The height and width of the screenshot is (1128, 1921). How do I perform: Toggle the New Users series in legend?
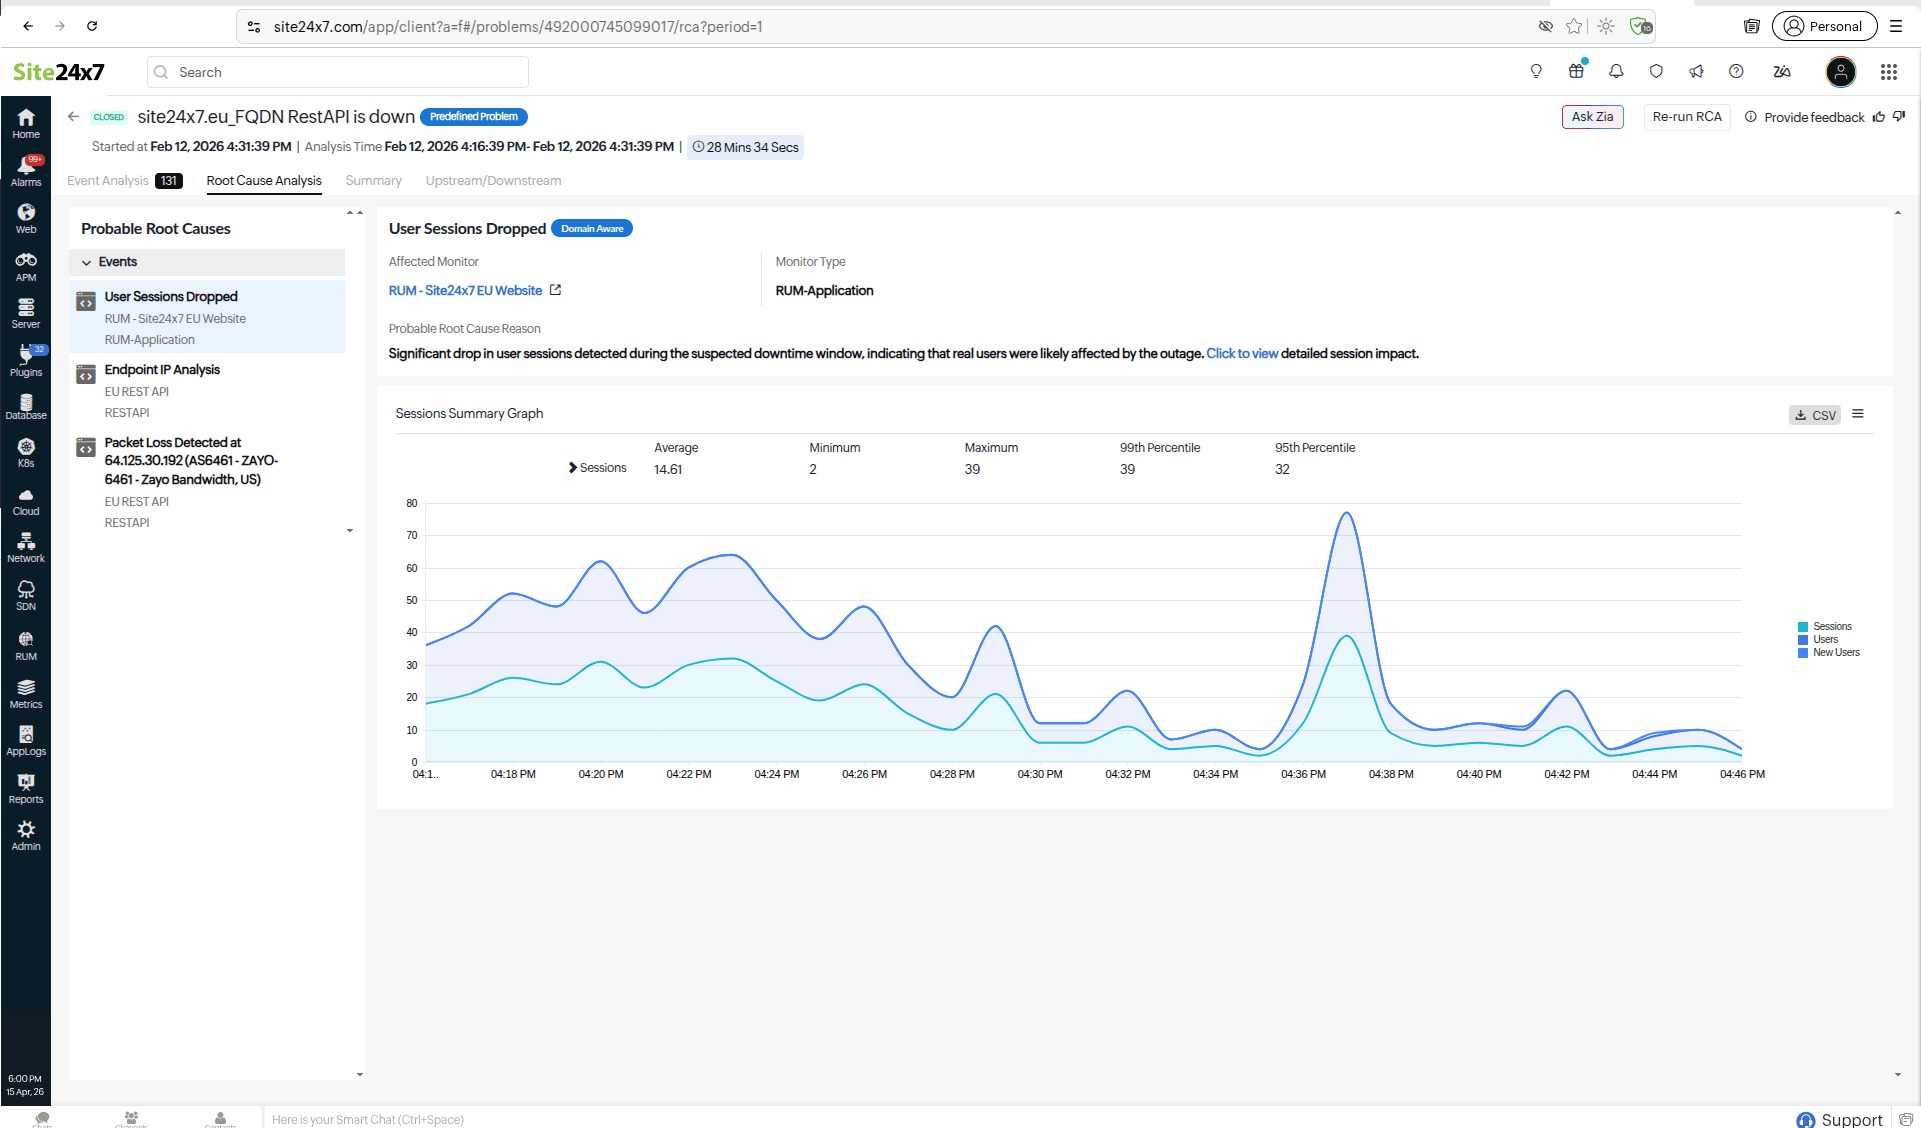pyautogui.click(x=1829, y=652)
